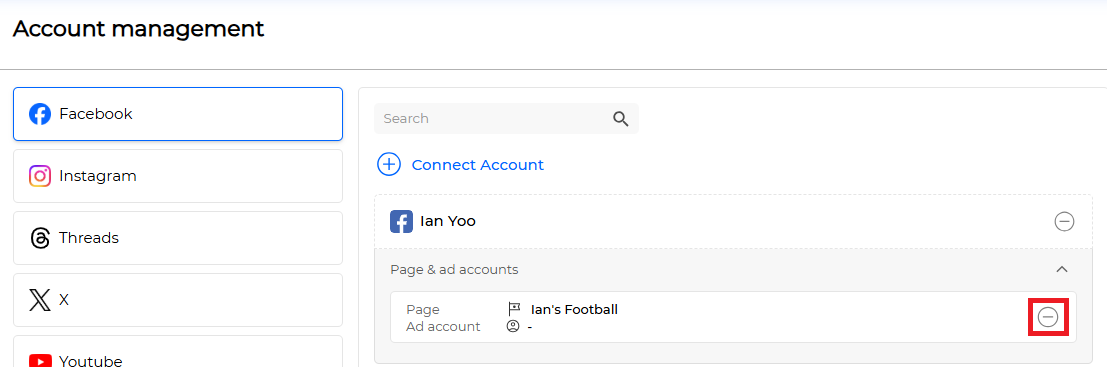Click the plus circle Connect Account icon

(x=389, y=164)
